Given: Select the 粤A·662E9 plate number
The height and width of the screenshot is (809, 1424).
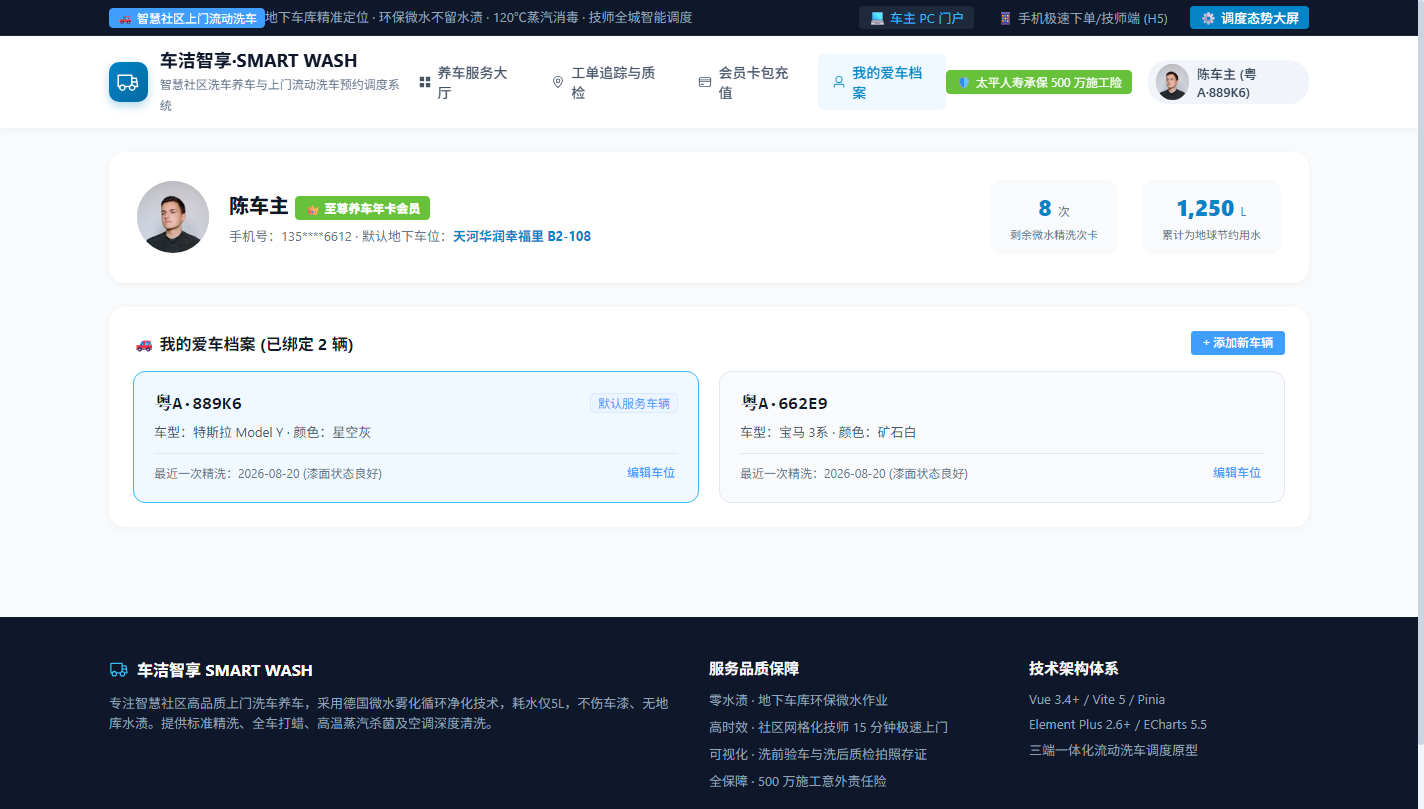Looking at the screenshot, I should [784, 404].
